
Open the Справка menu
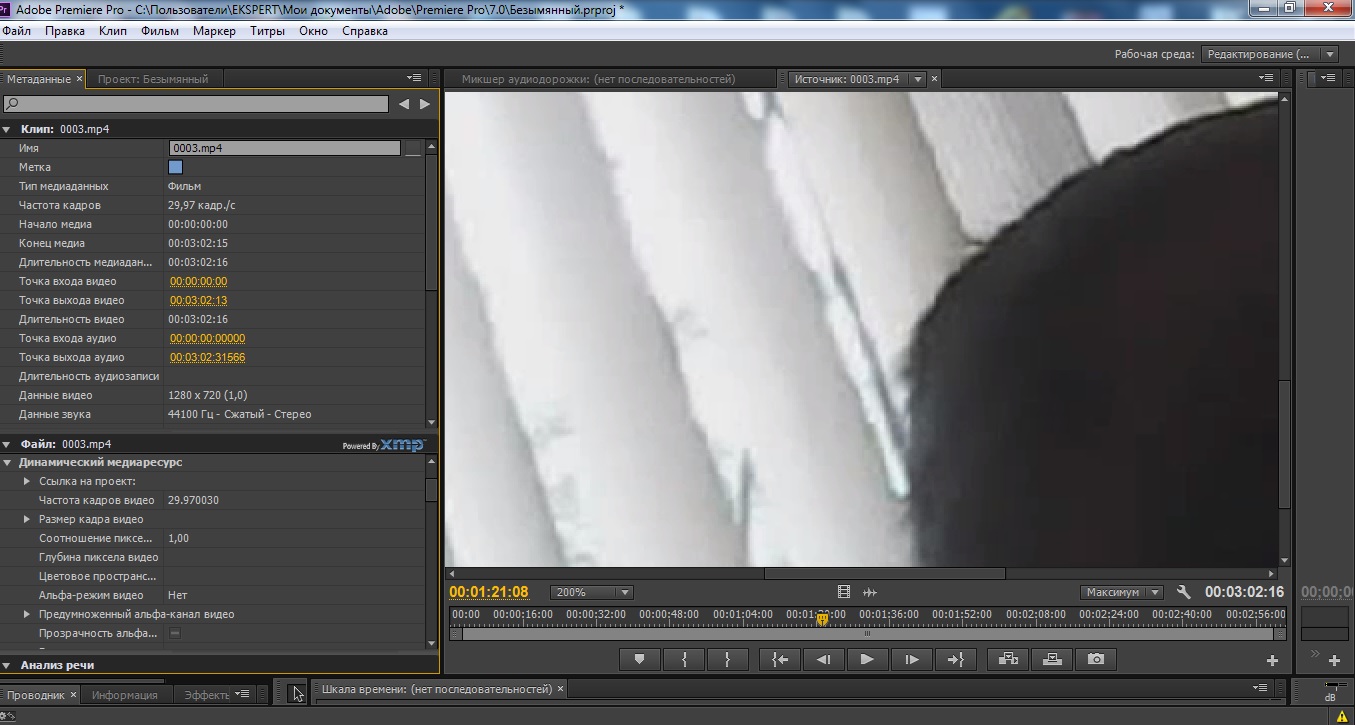tap(365, 31)
